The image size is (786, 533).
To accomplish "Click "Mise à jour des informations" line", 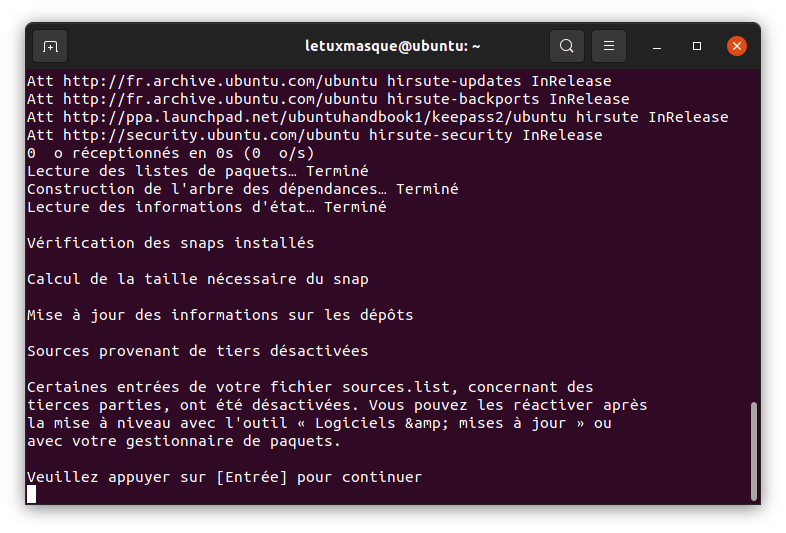I will coord(220,315).
